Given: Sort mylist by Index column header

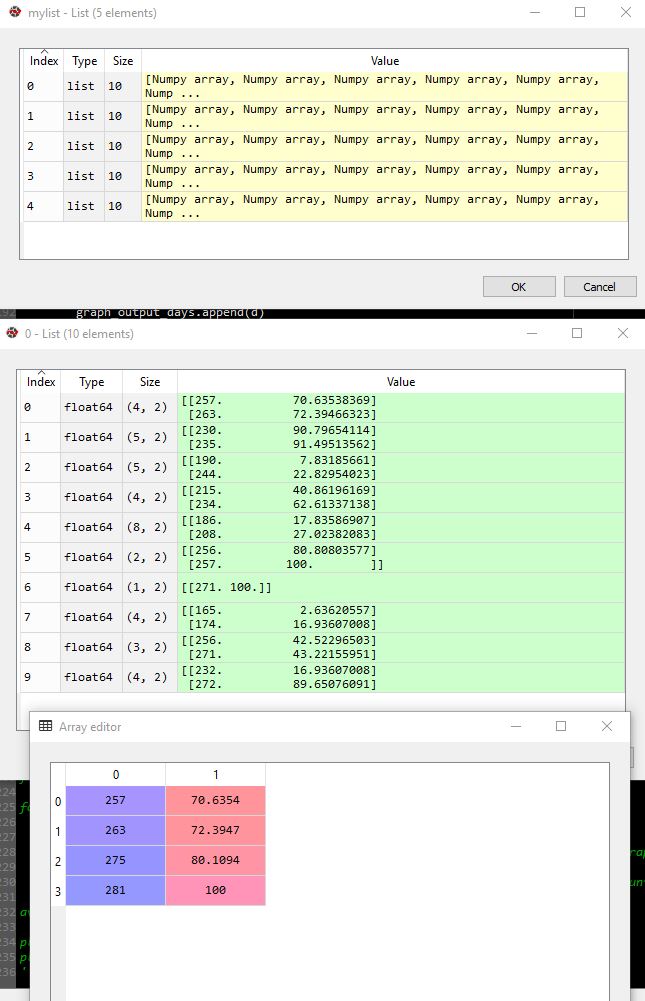Looking at the screenshot, I should pos(44,61).
